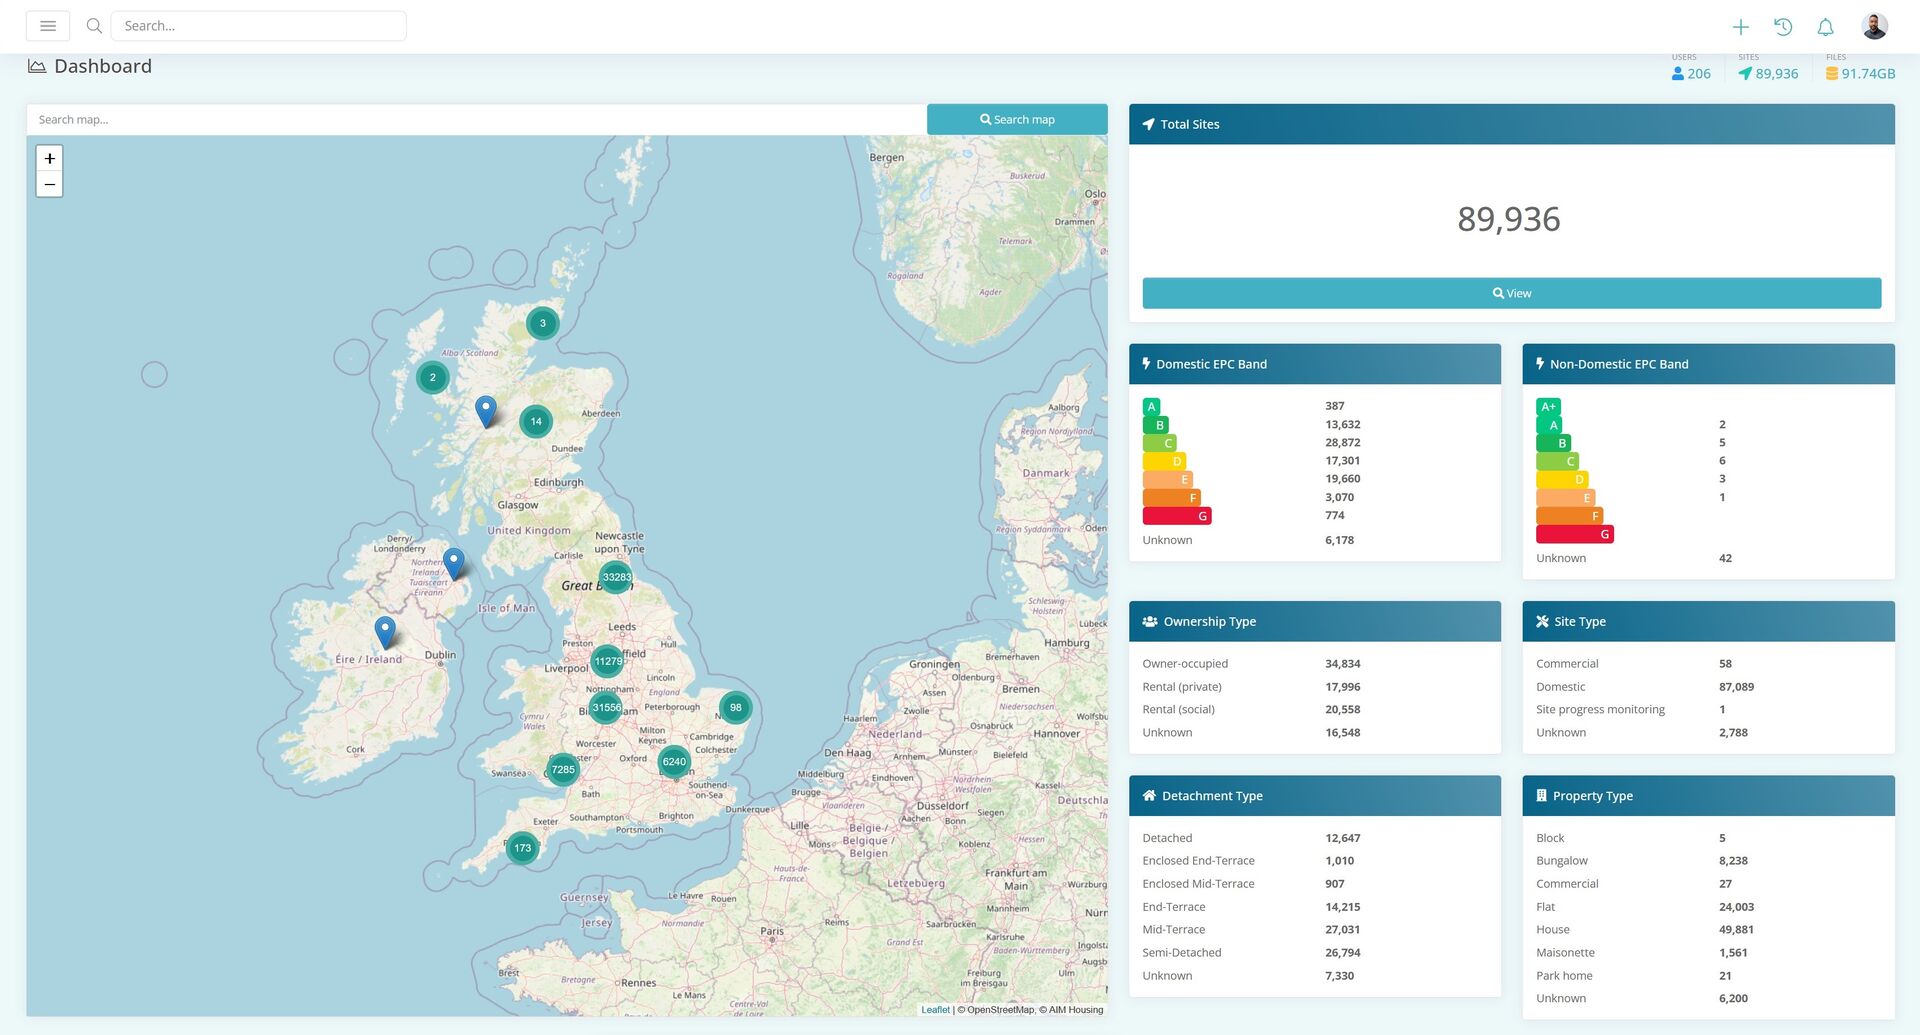
Task: Select Domestic EPC band C swatch
Action: (1160, 443)
